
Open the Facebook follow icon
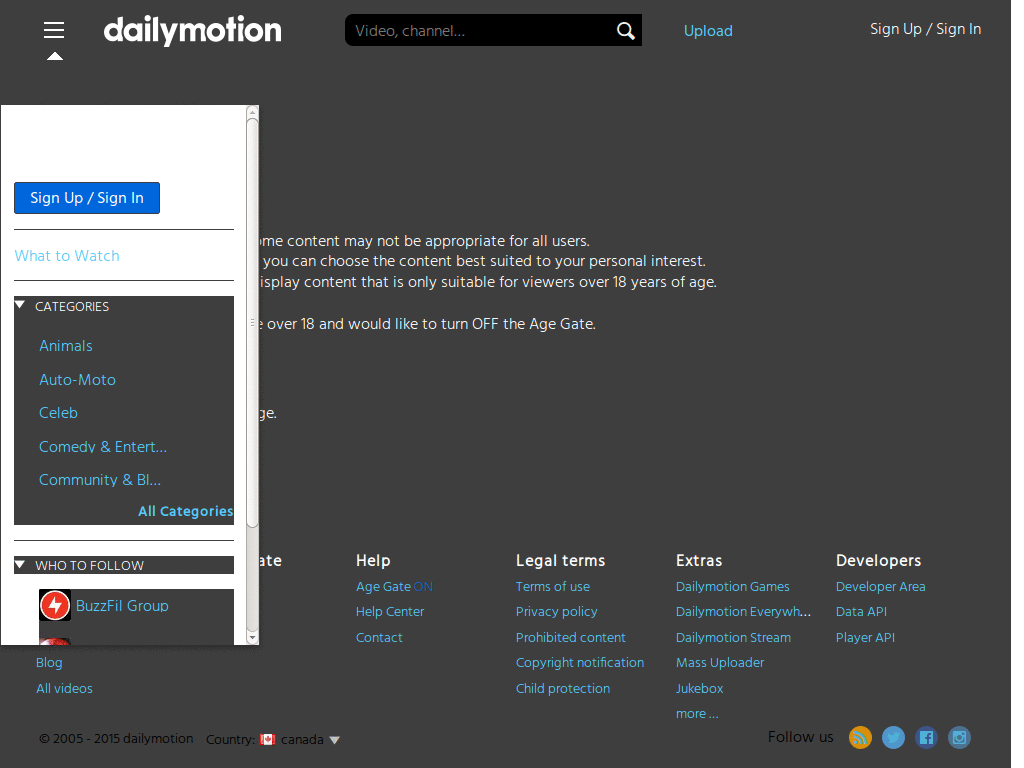coord(926,737)
